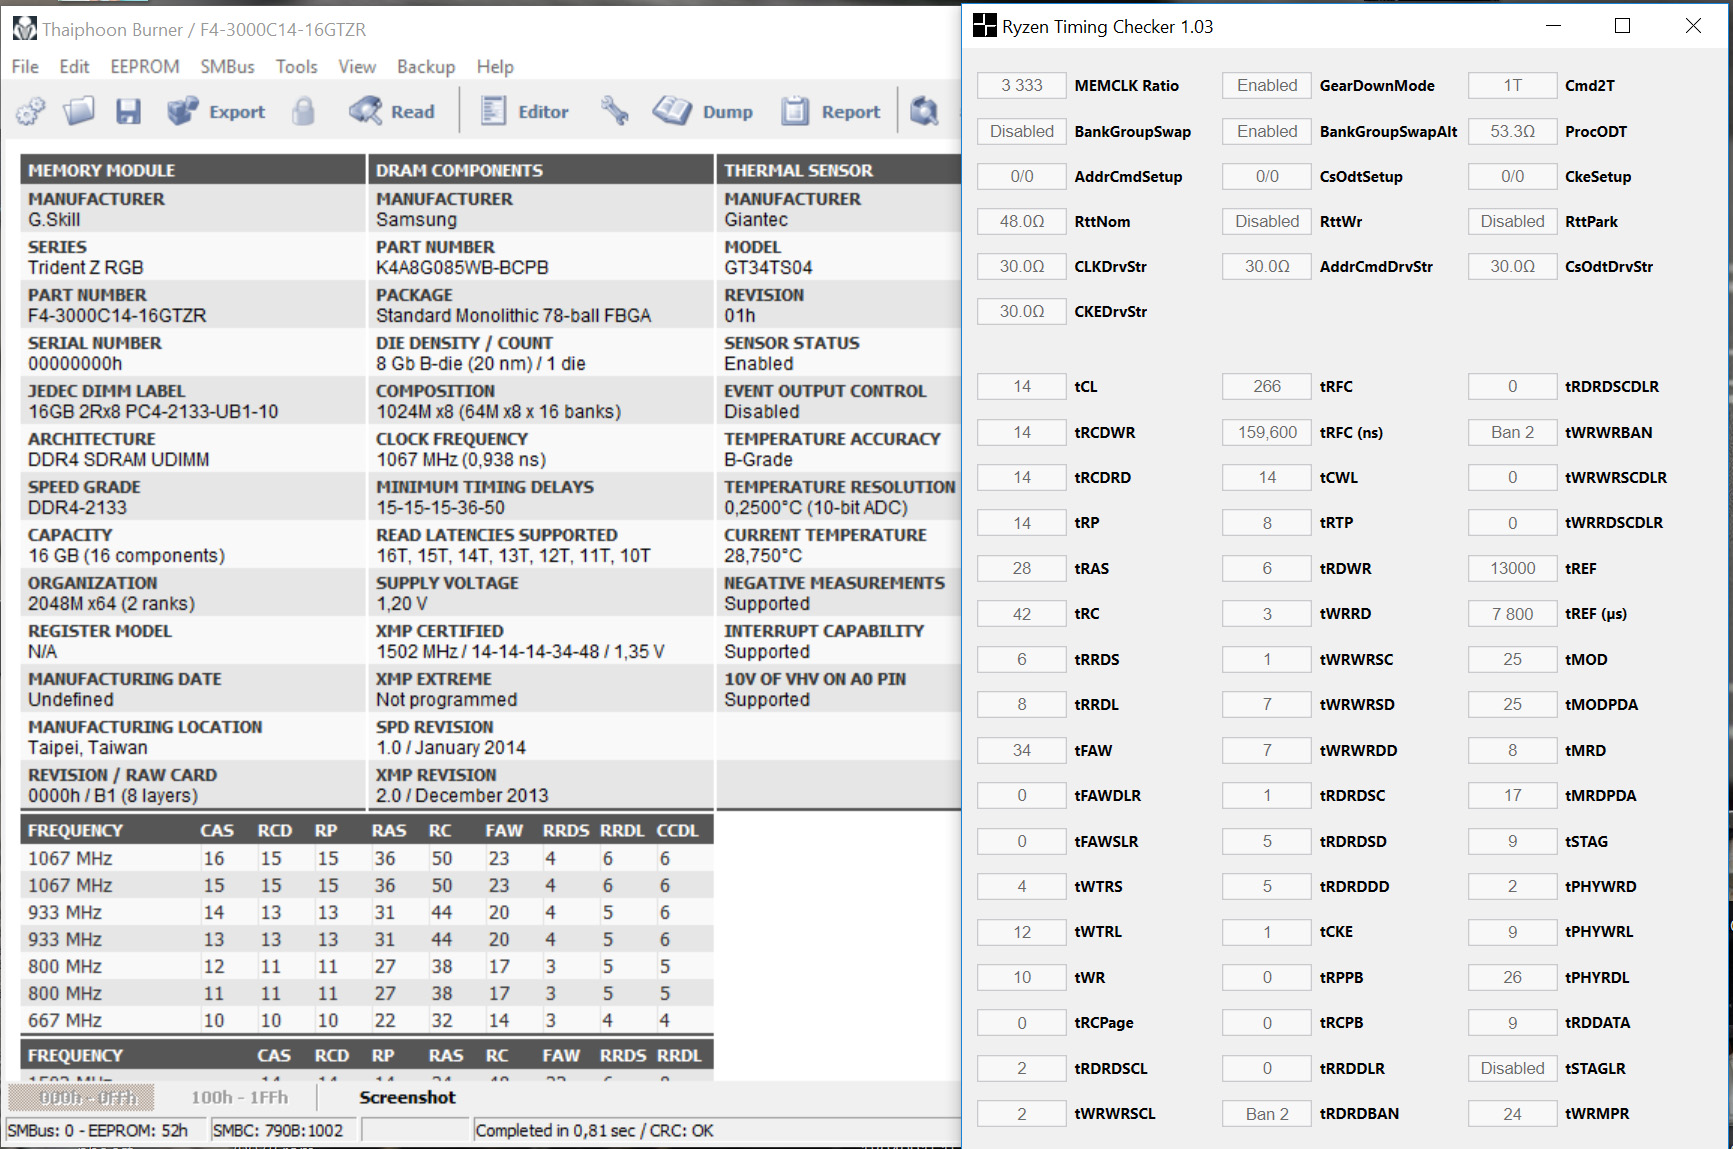Click the current temperature value 28,750°C
This screenshot has height=1149, width=1733.
tap(763, 556)
